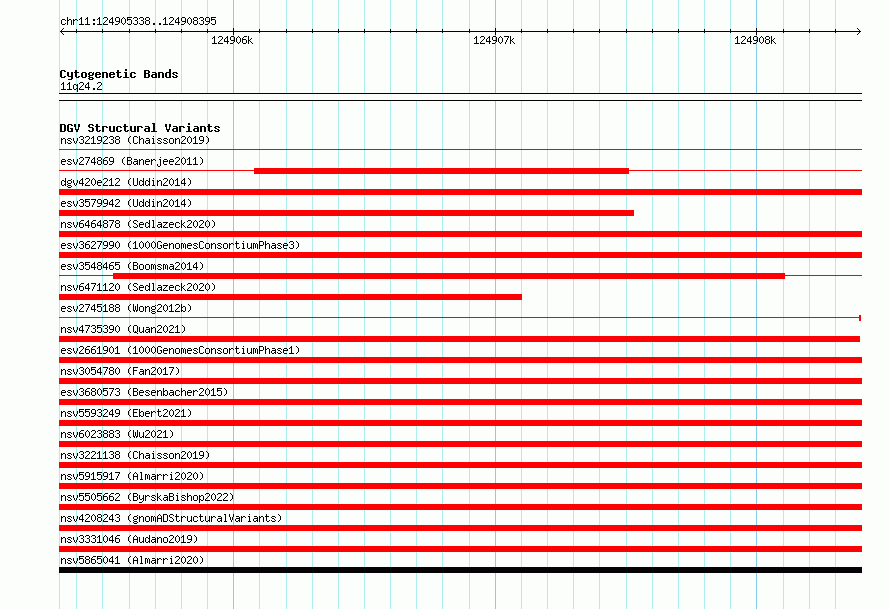The height and width of the screenshot is (609, 890).
Task: Select the esv274869 (Banerjee2011) variant bar
Action: 441,171
